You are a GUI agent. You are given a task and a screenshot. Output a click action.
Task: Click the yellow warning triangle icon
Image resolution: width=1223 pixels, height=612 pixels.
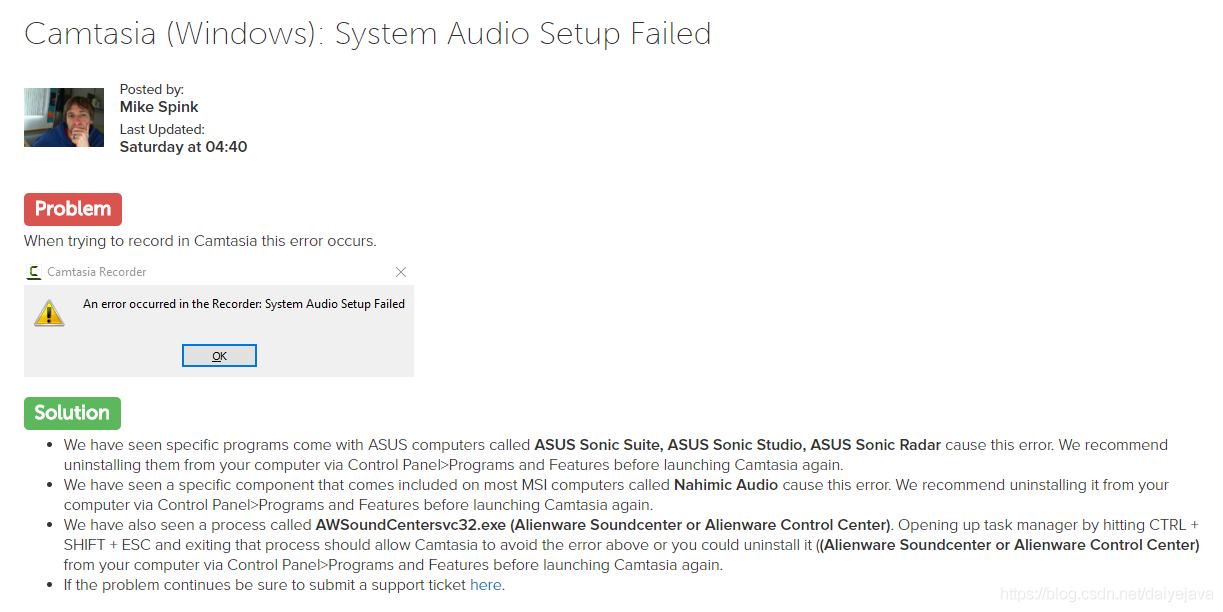[x=49, y=312]
